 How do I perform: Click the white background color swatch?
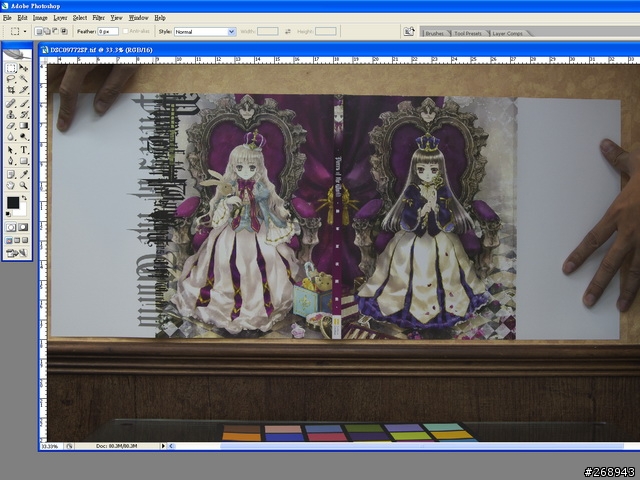pos(22,210)
